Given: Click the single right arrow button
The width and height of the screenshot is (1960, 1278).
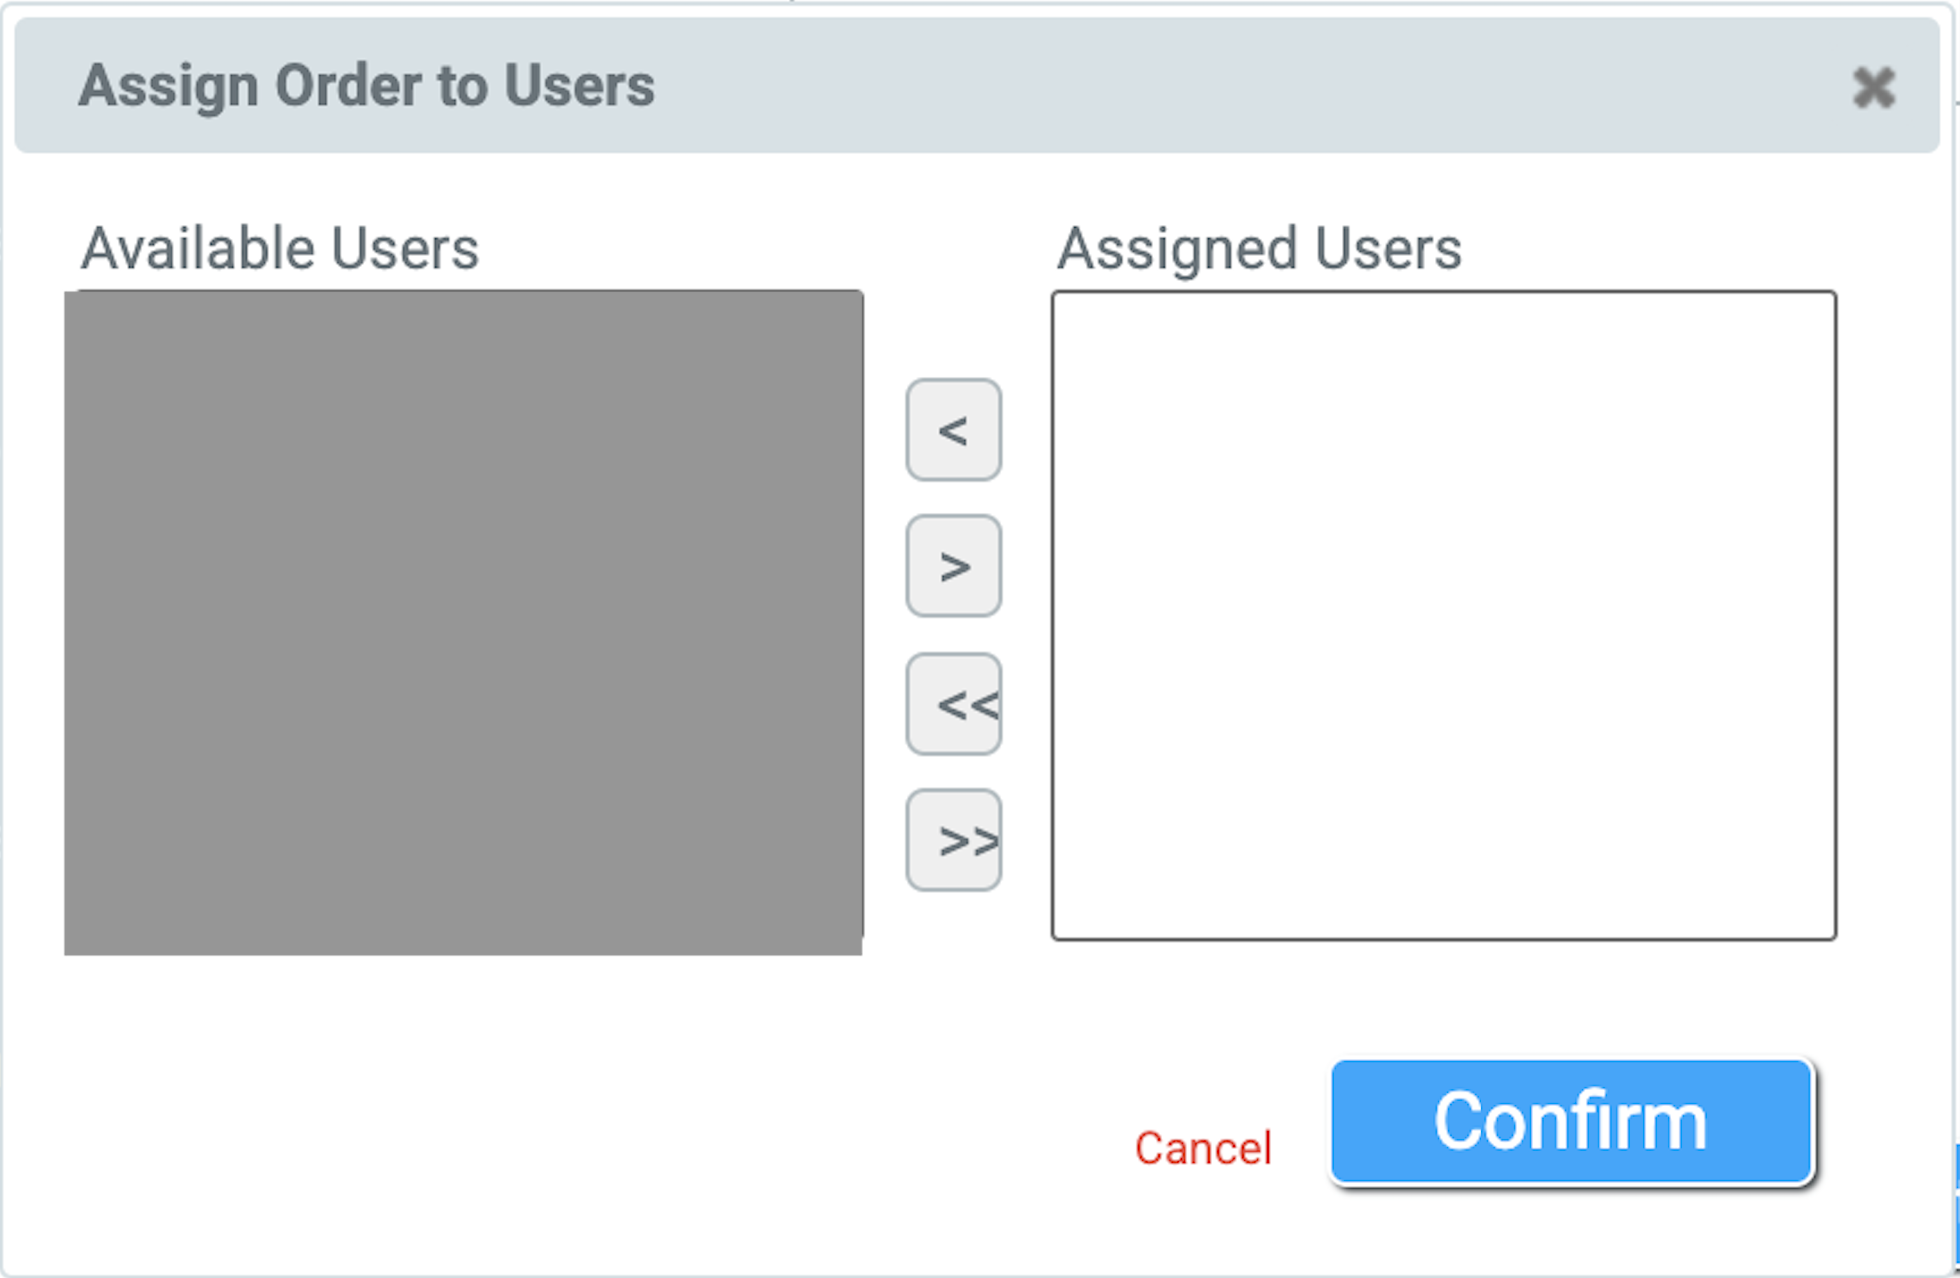Looking at the screenshot, I should (953, 566).
